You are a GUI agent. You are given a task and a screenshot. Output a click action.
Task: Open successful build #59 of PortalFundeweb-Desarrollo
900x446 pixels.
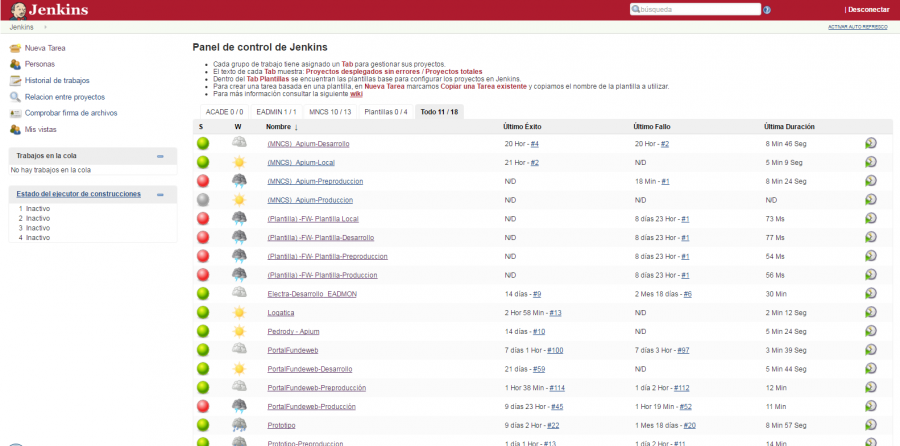point(539,369)
